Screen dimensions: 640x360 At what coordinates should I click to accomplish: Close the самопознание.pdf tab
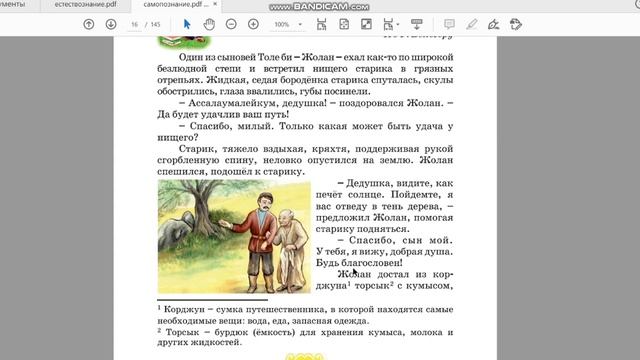(215, 4)
